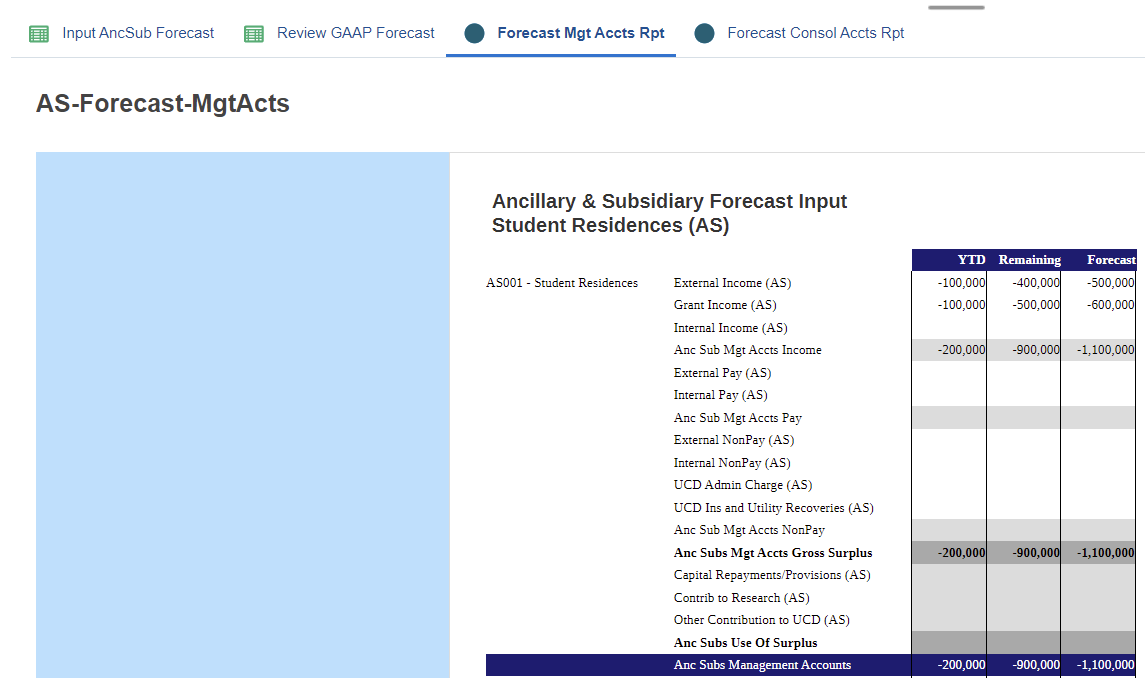Click the UCD Admin Charge (AS) row label

click(x=742, y=485)
